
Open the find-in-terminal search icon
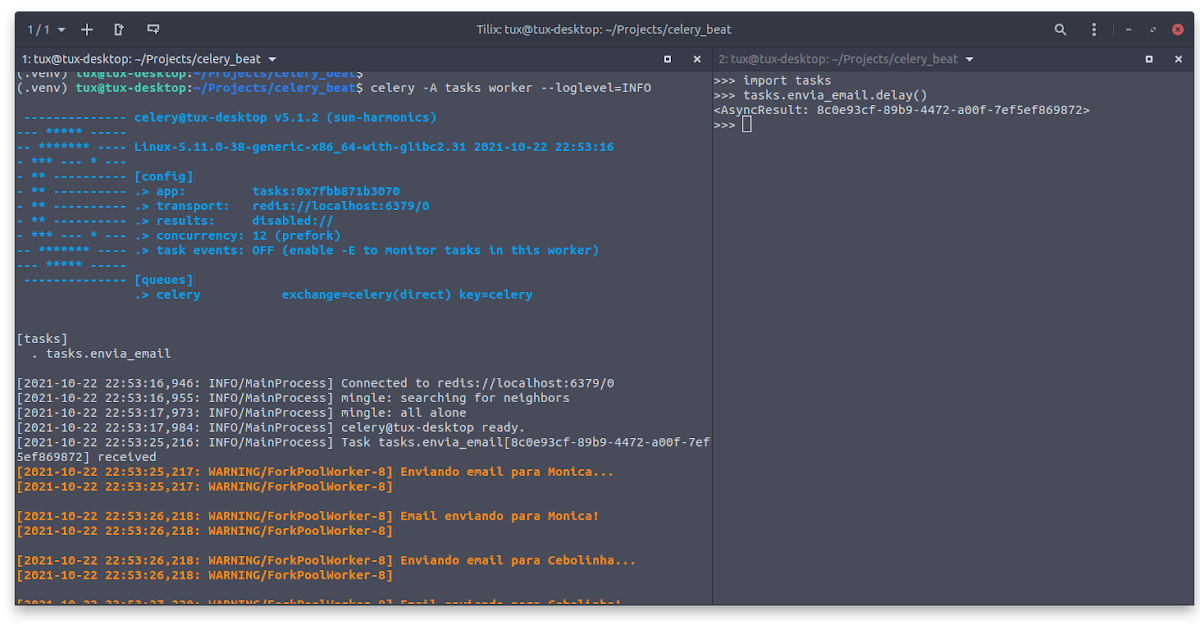tap(1060, 30)
